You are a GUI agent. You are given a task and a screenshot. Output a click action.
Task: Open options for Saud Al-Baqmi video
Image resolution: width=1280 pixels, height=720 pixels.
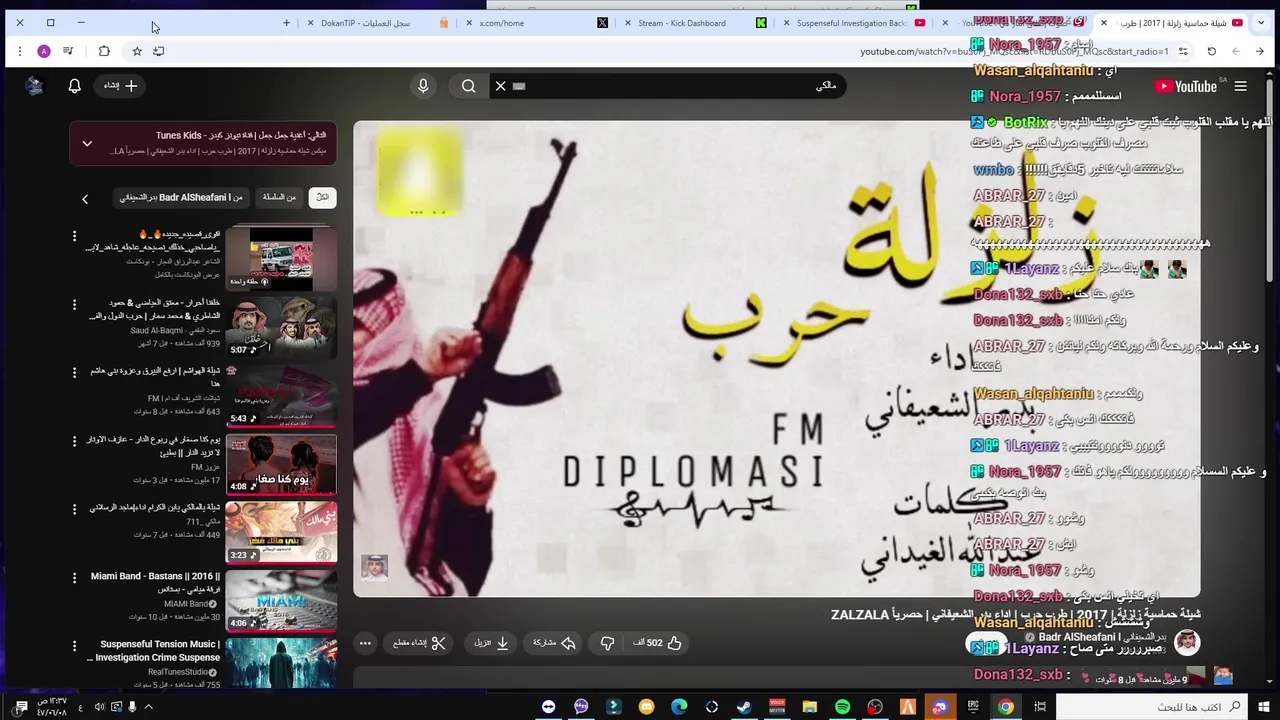(74, 304)
